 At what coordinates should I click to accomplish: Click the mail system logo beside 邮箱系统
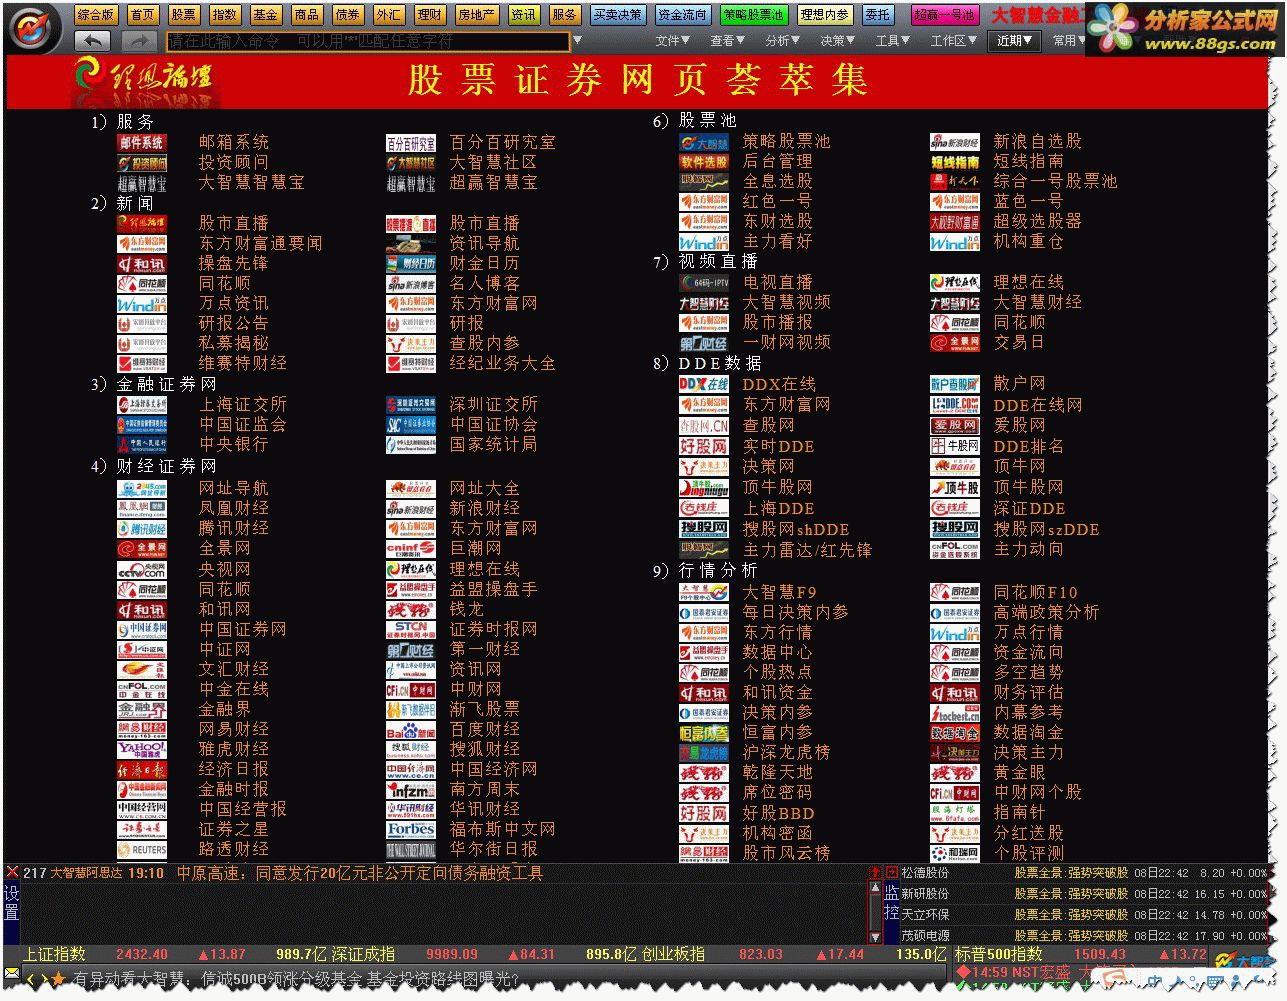pos(142,143)
